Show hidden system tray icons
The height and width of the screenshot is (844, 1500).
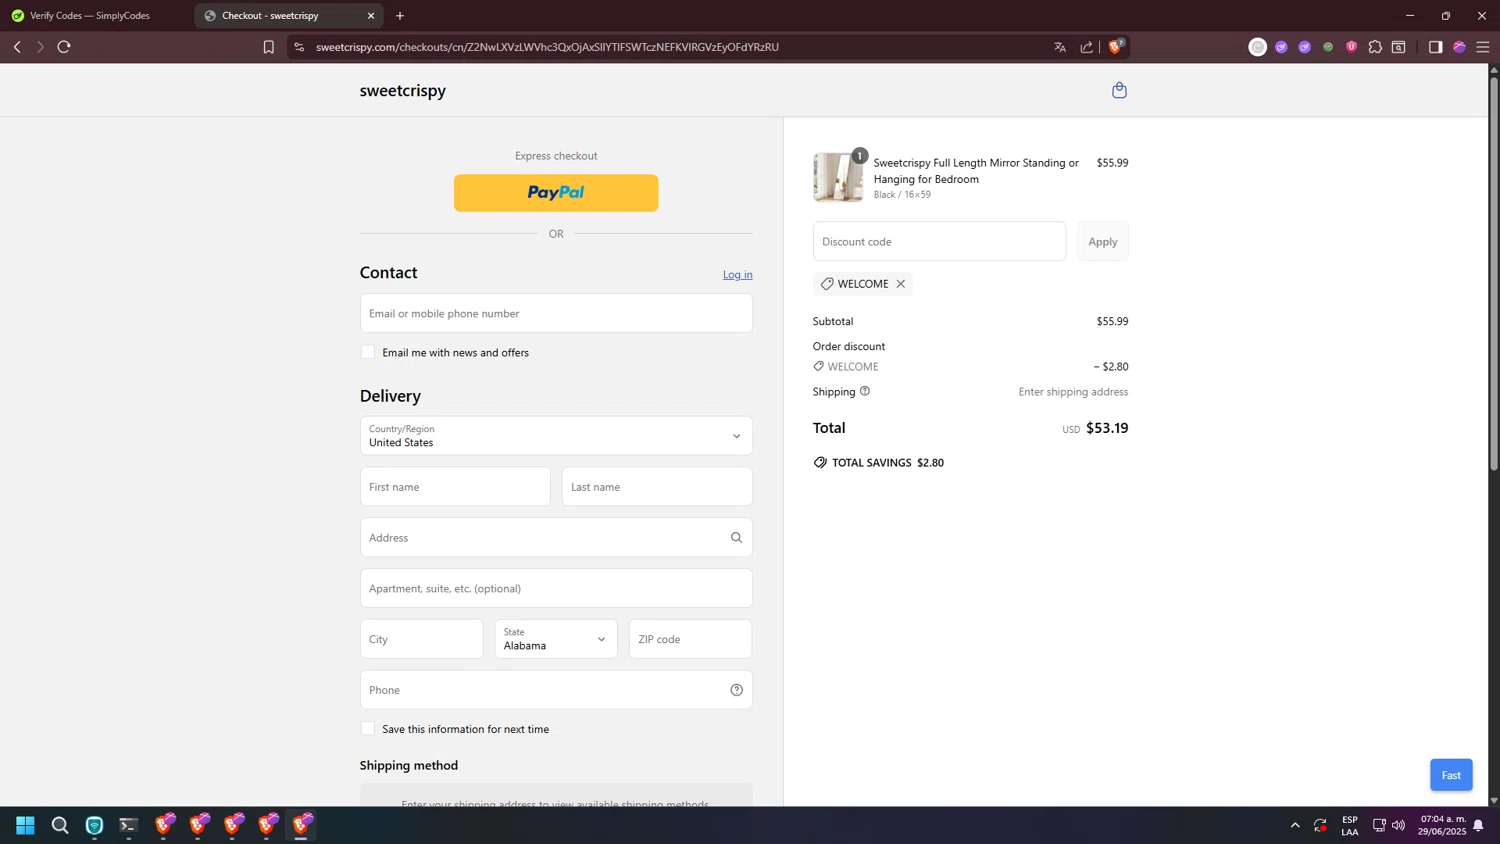1295,825
